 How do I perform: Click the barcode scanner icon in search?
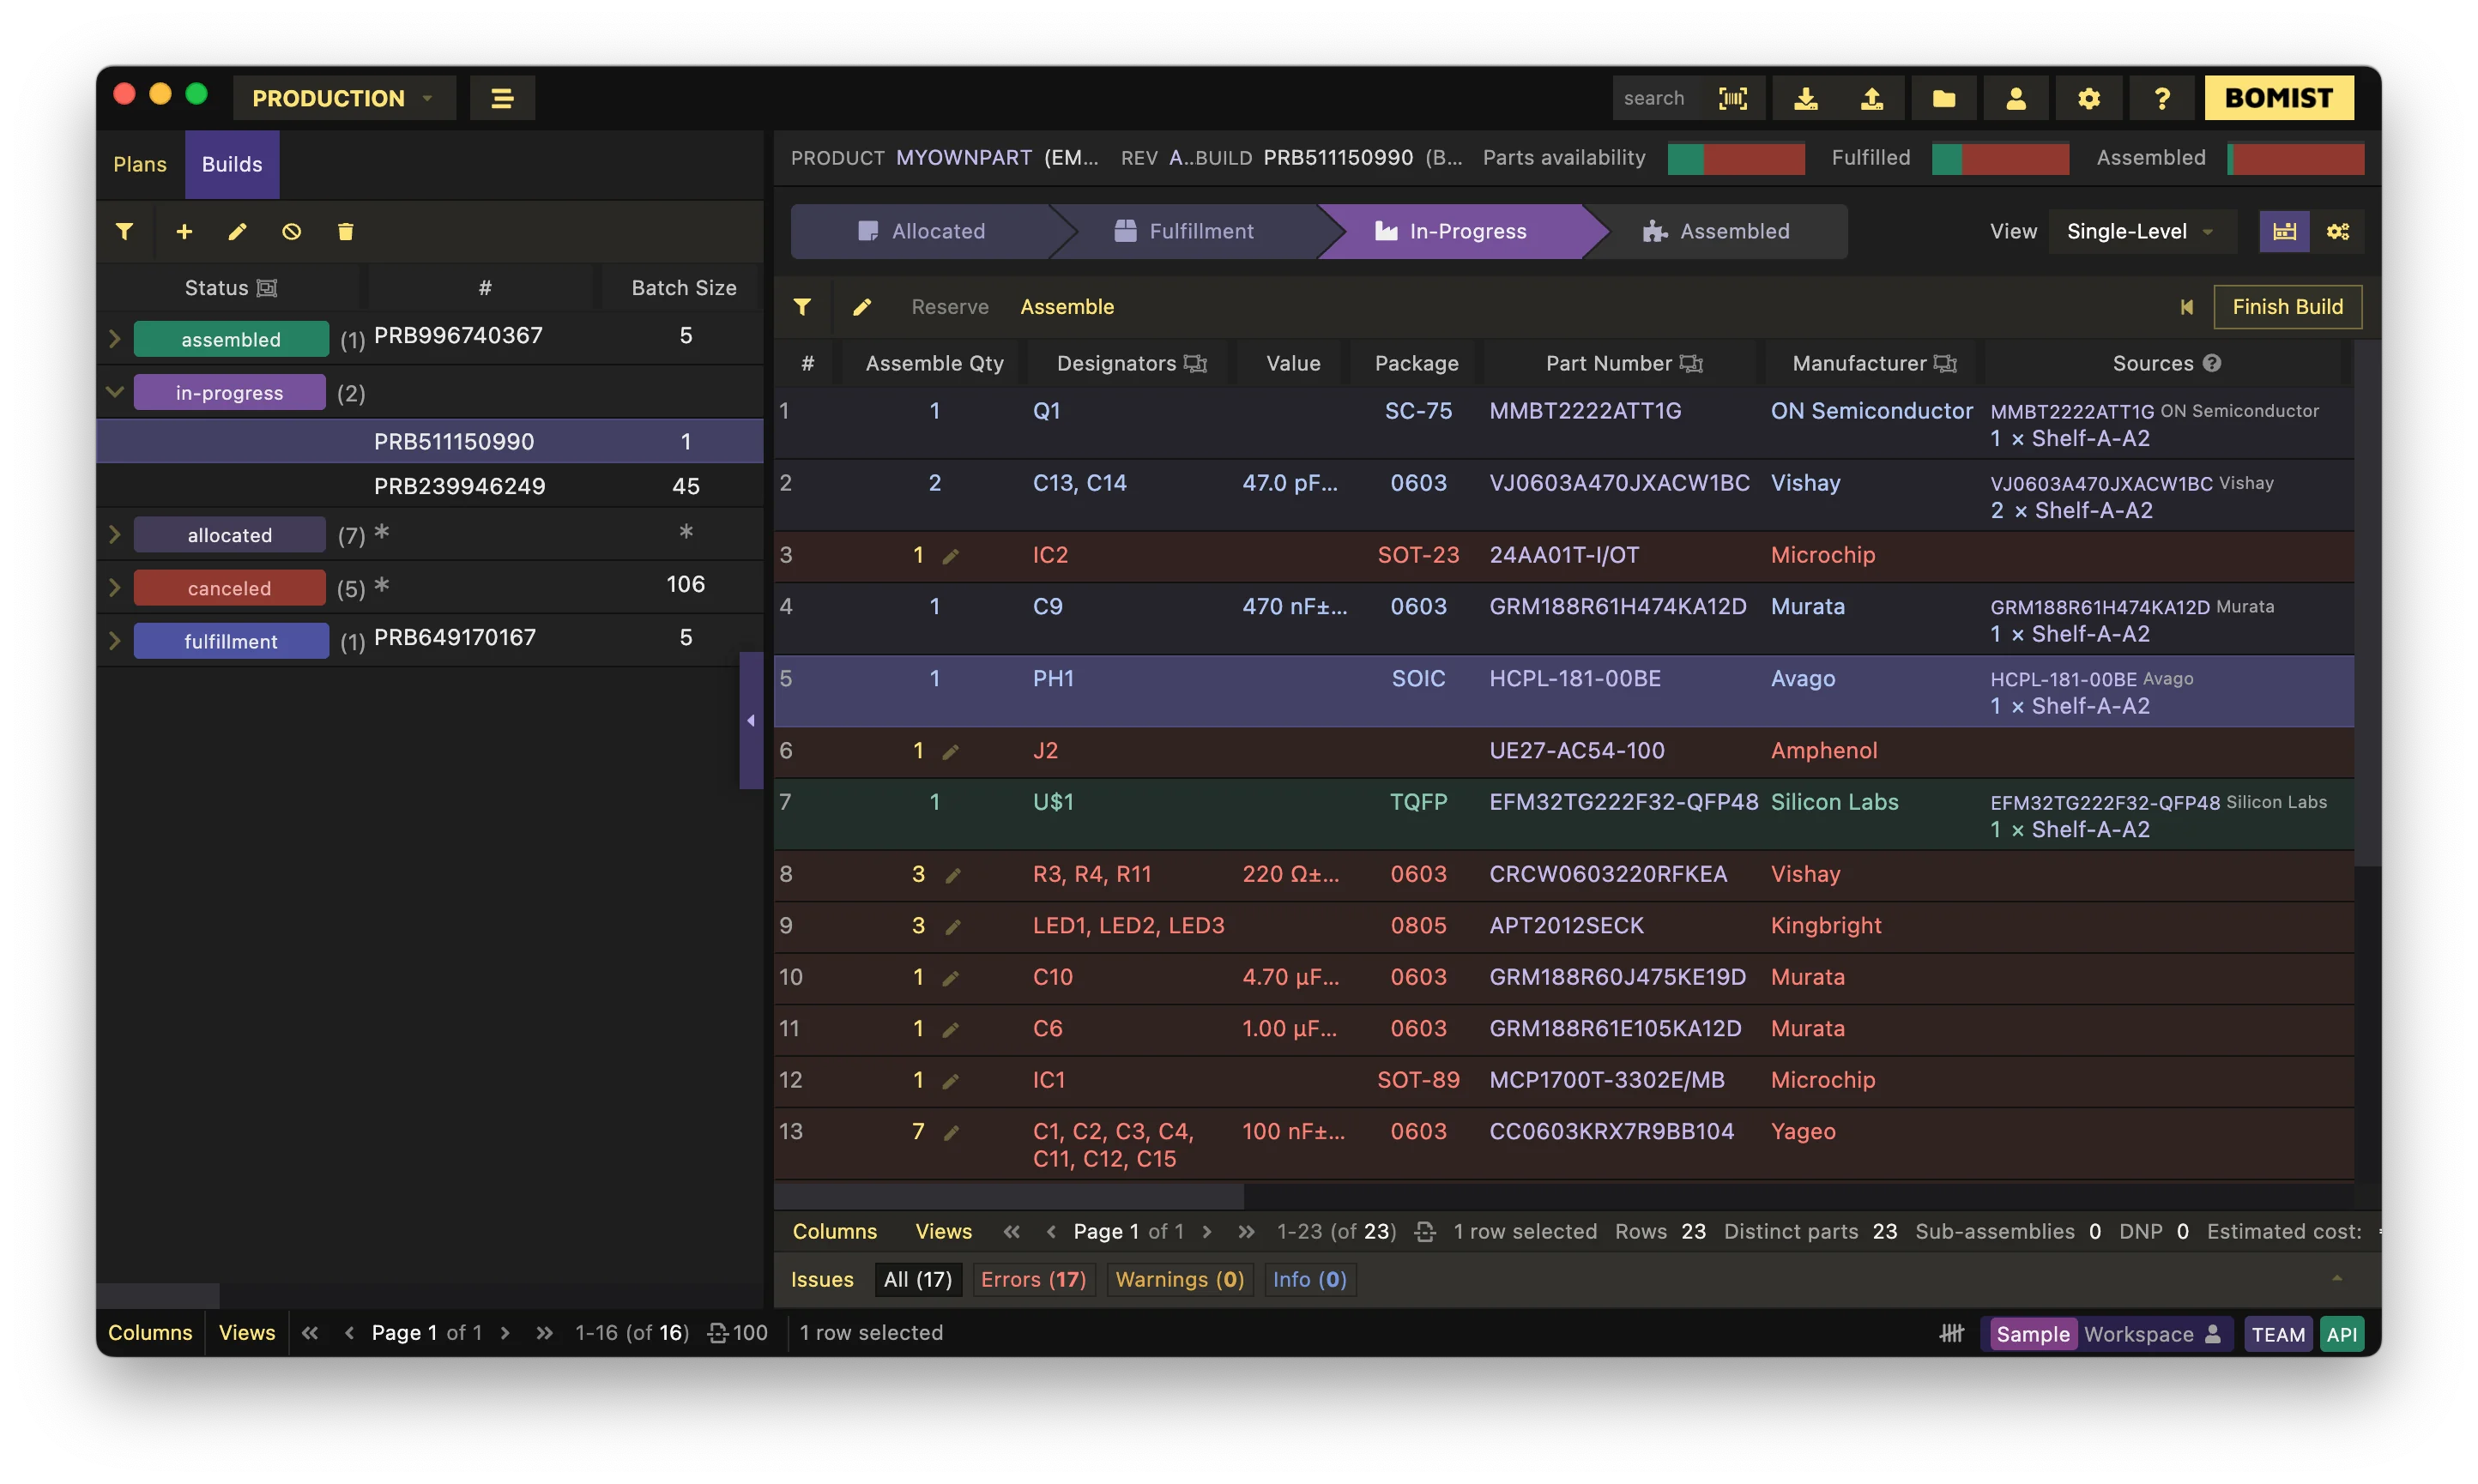click(1732, 98)
